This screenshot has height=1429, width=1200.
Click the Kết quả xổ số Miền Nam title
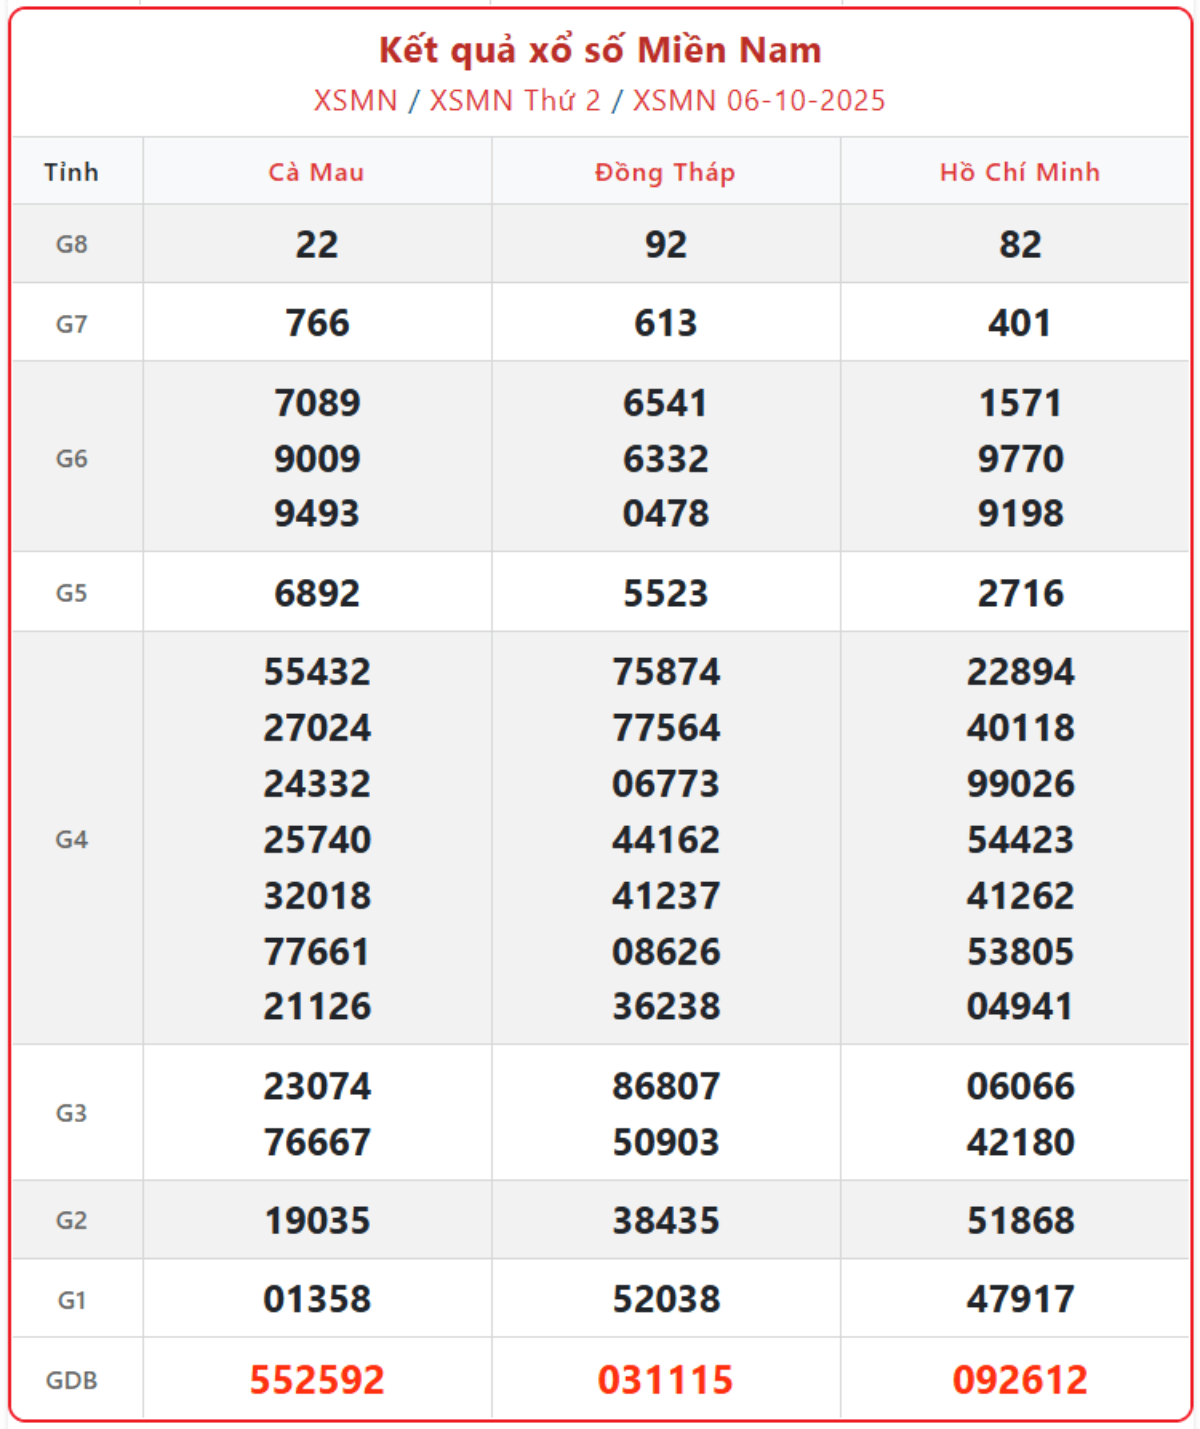click(600, 50)
